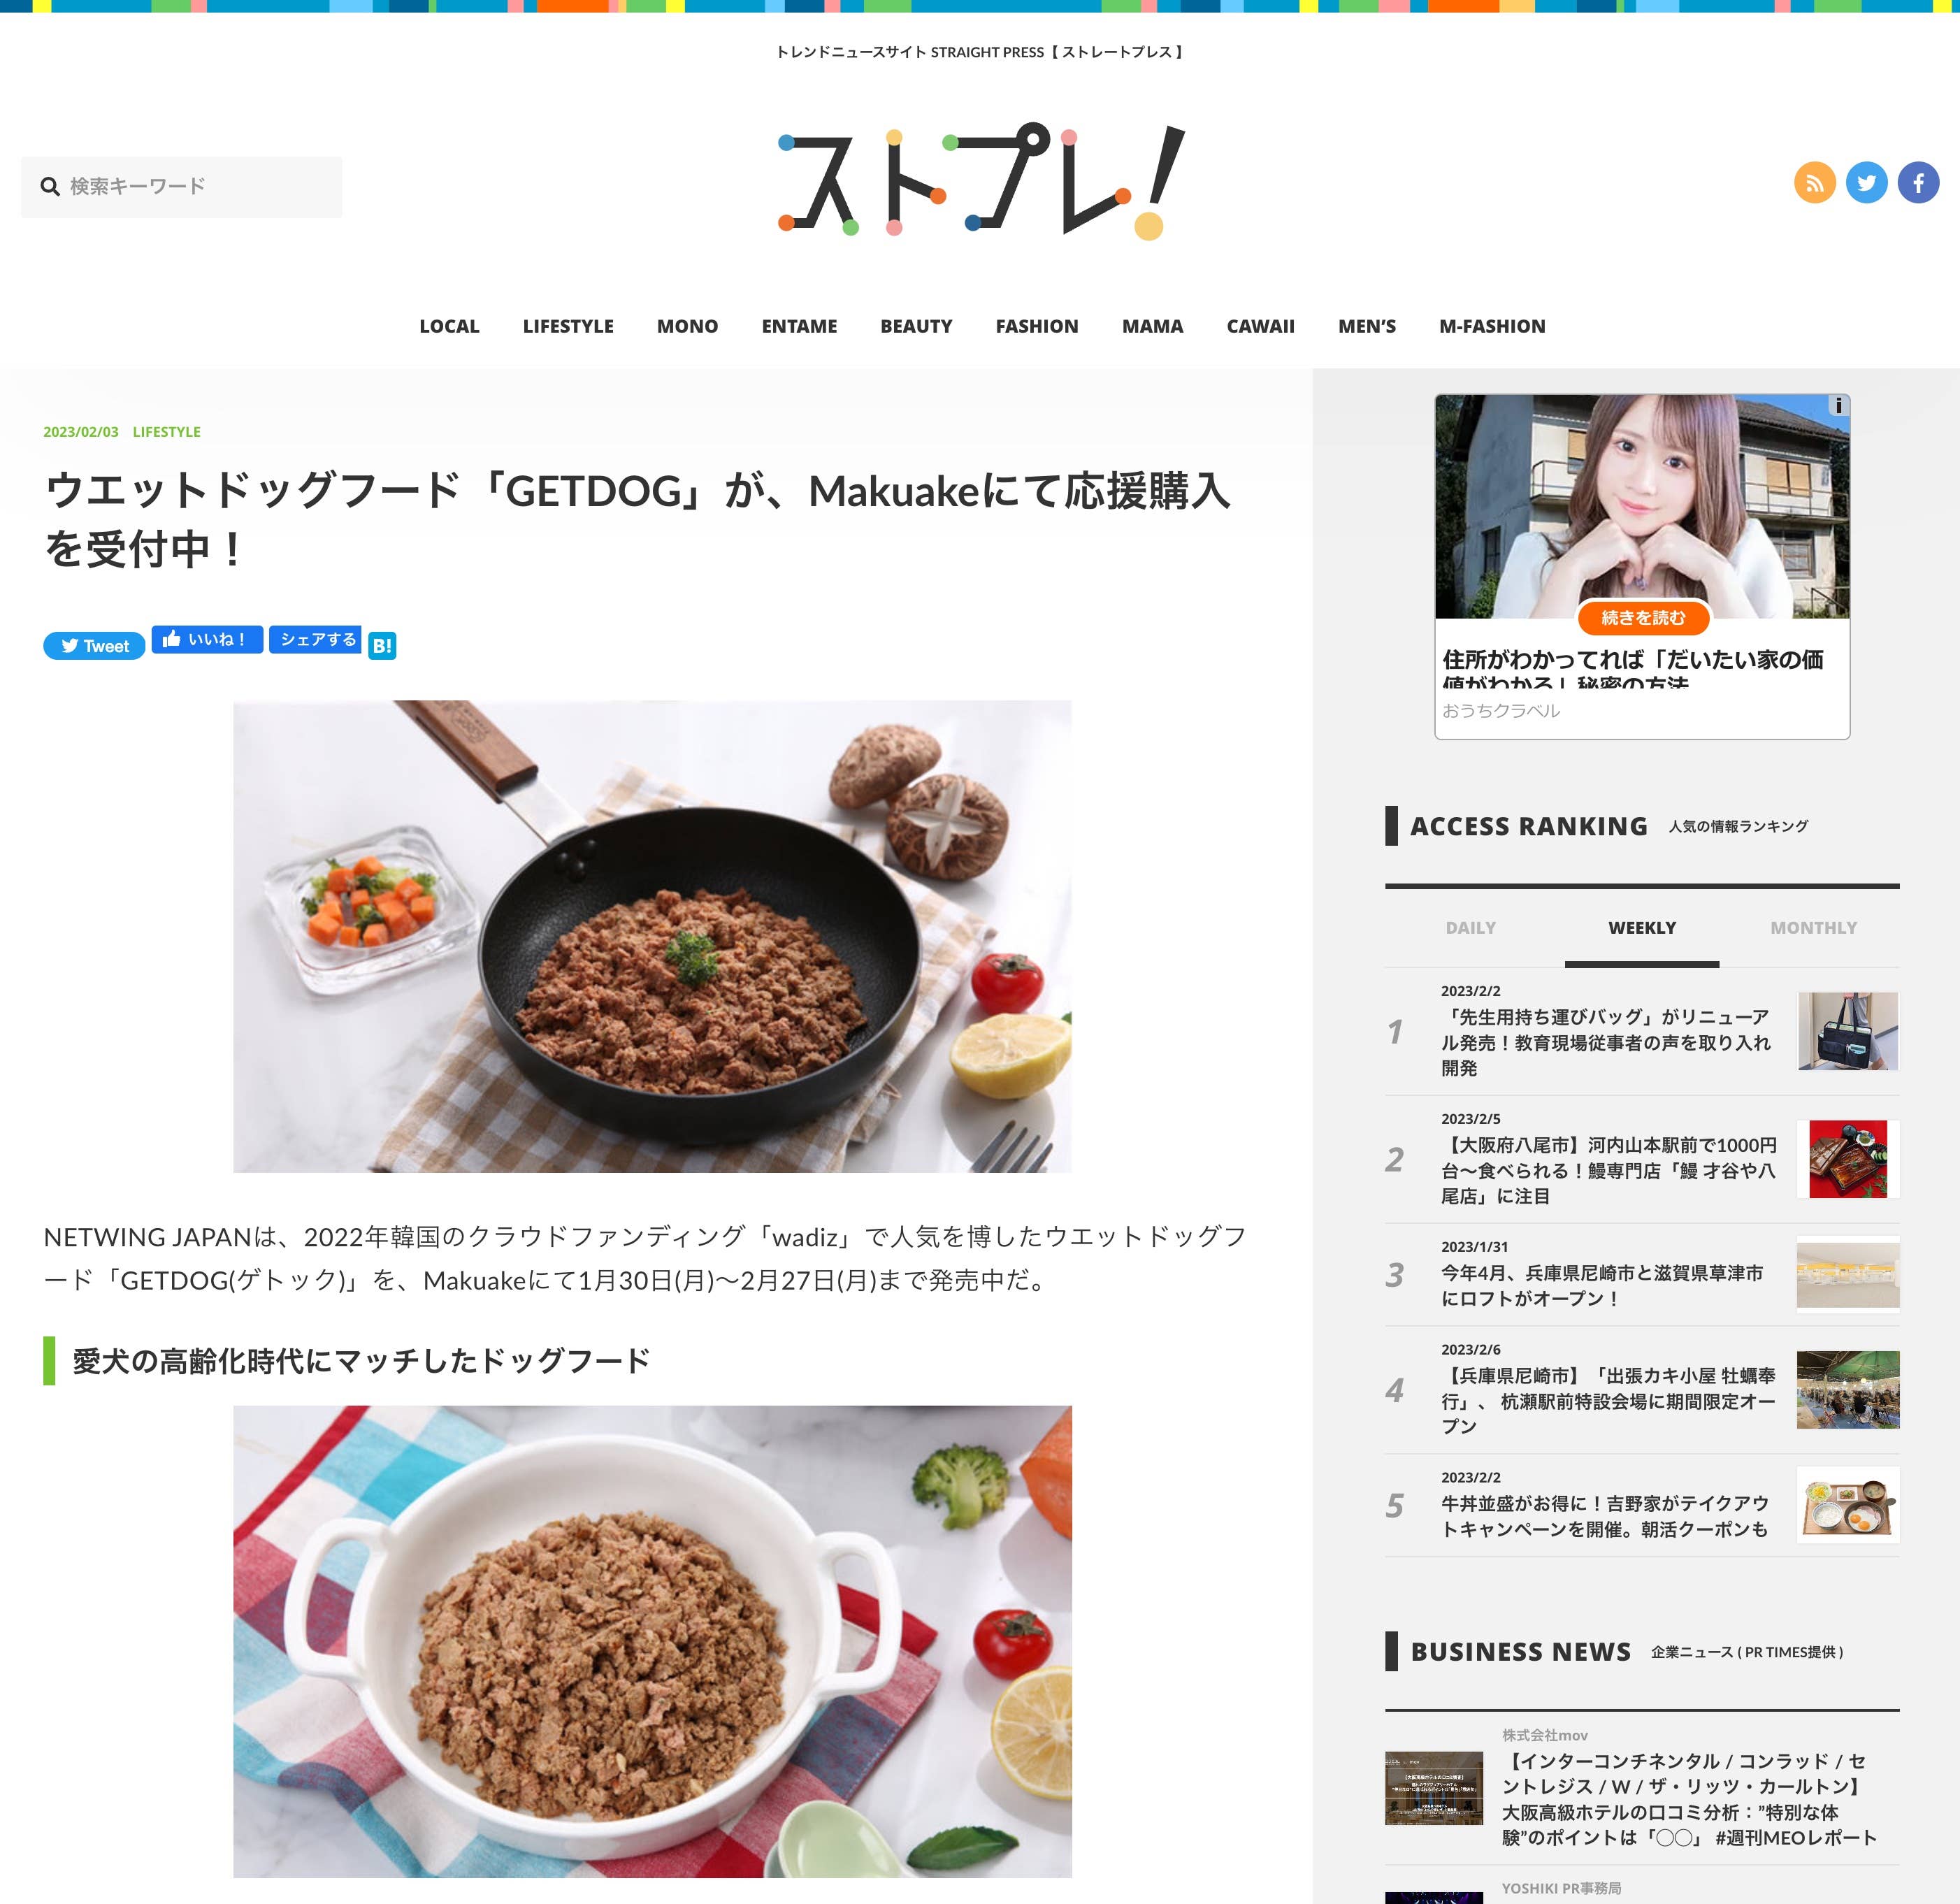The height and width of the screenshot is (1904, 1960).
Task: Click the ad info icon
Action: click(1838, 405)
